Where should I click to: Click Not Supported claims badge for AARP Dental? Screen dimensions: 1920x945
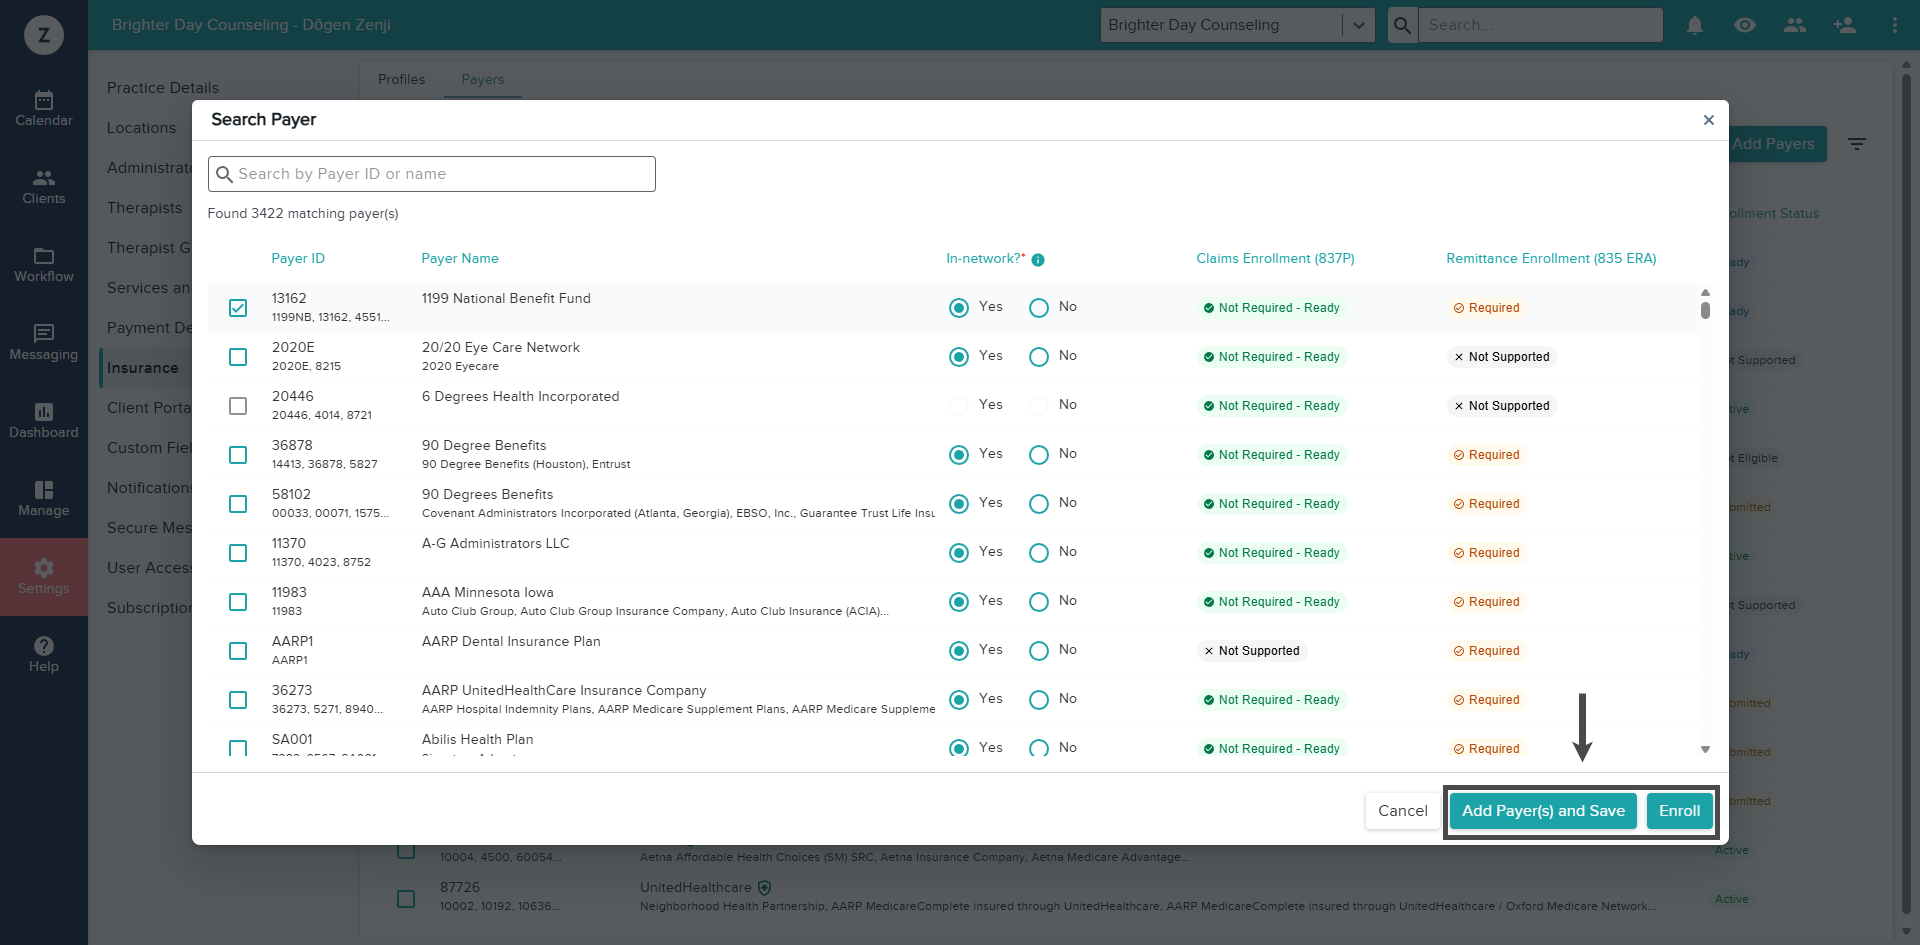[x=1252, y=651]
